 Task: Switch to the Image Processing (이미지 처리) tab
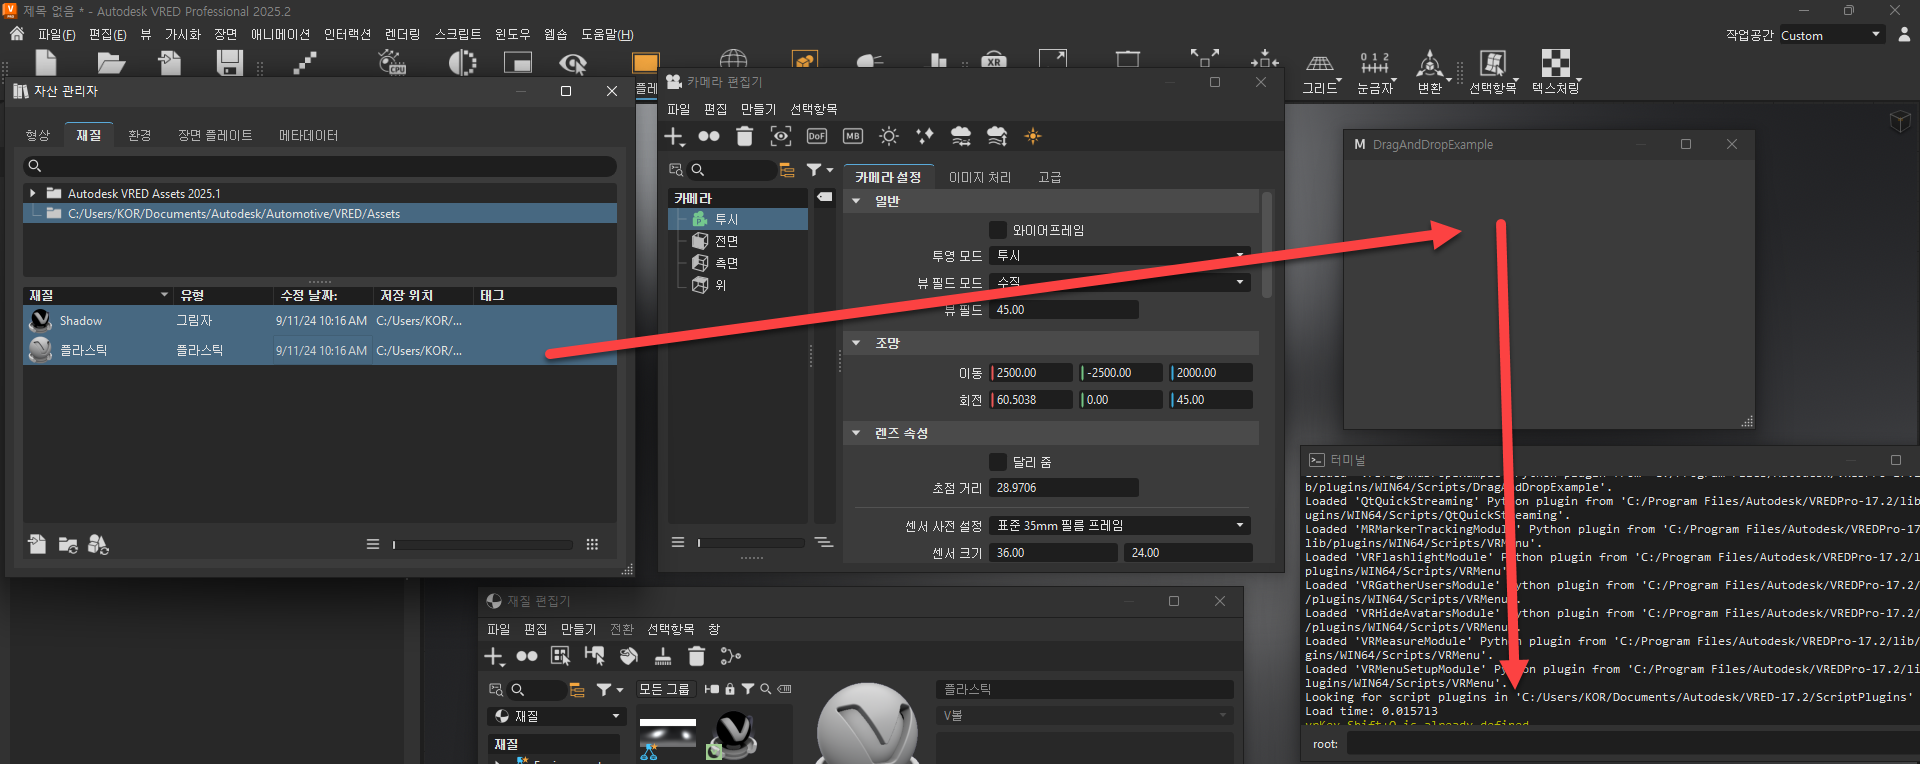pyautogui.click(x=980, y=177)
